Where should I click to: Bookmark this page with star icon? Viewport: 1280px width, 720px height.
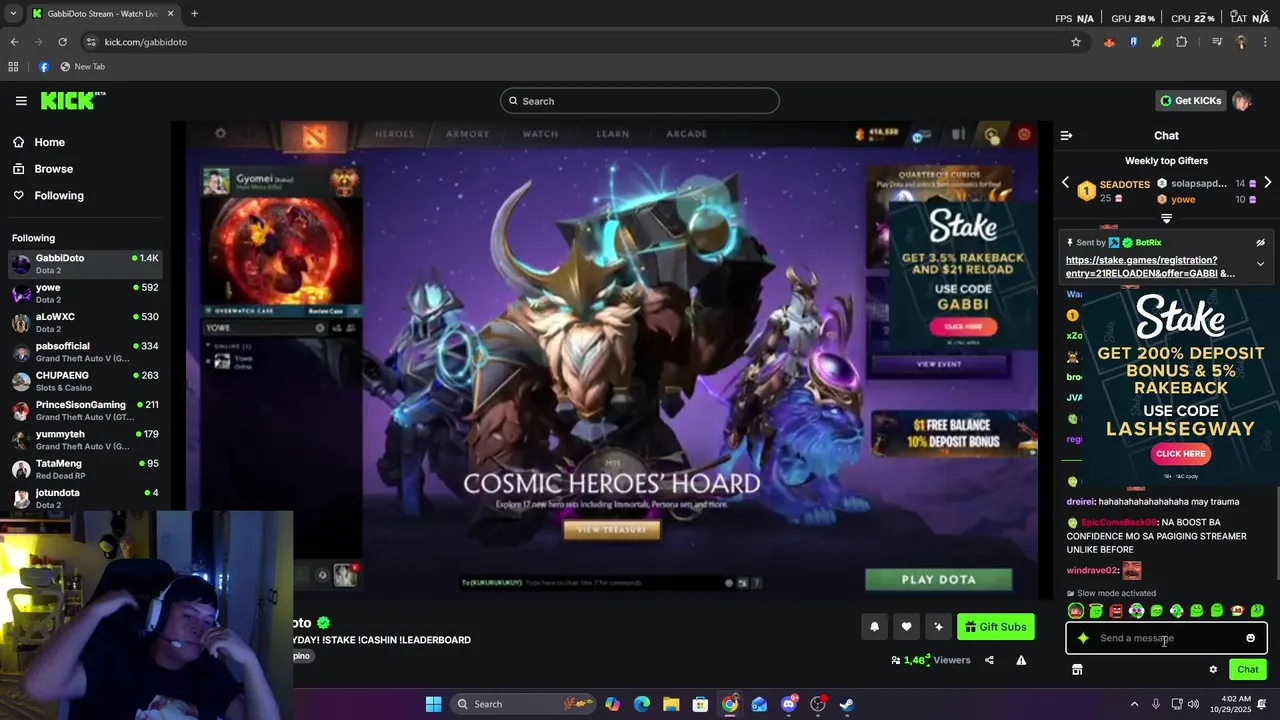click(x=1076, y=42)
